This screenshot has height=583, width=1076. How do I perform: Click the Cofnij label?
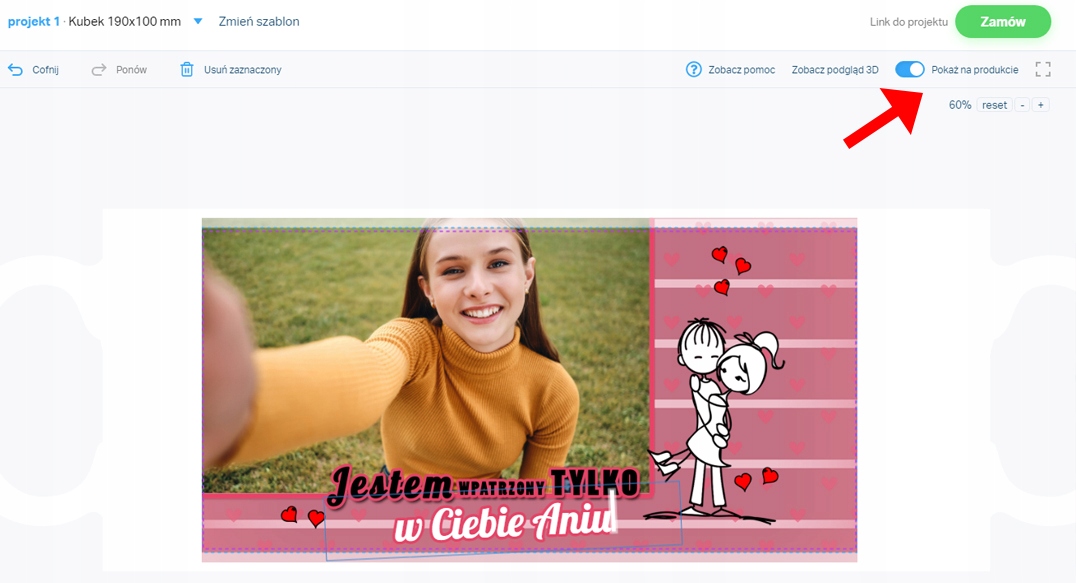point(45,69)
